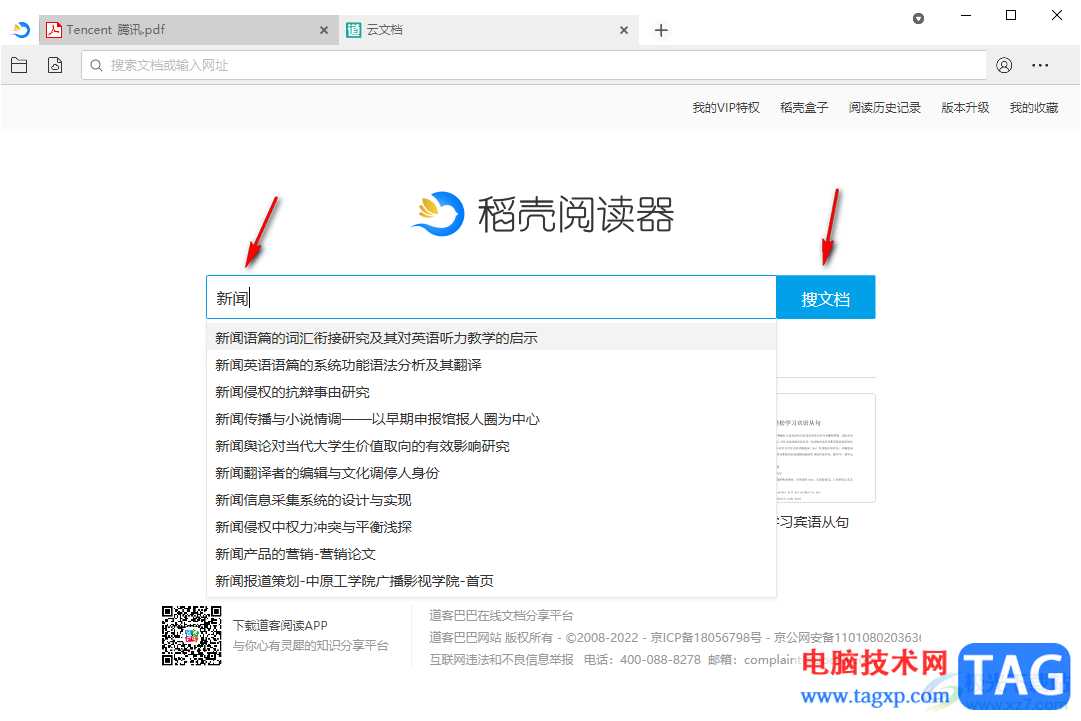Open the folder icon in the toolbar
Image resolution: width=1081 pixels, height=721 pixels.
19,65
